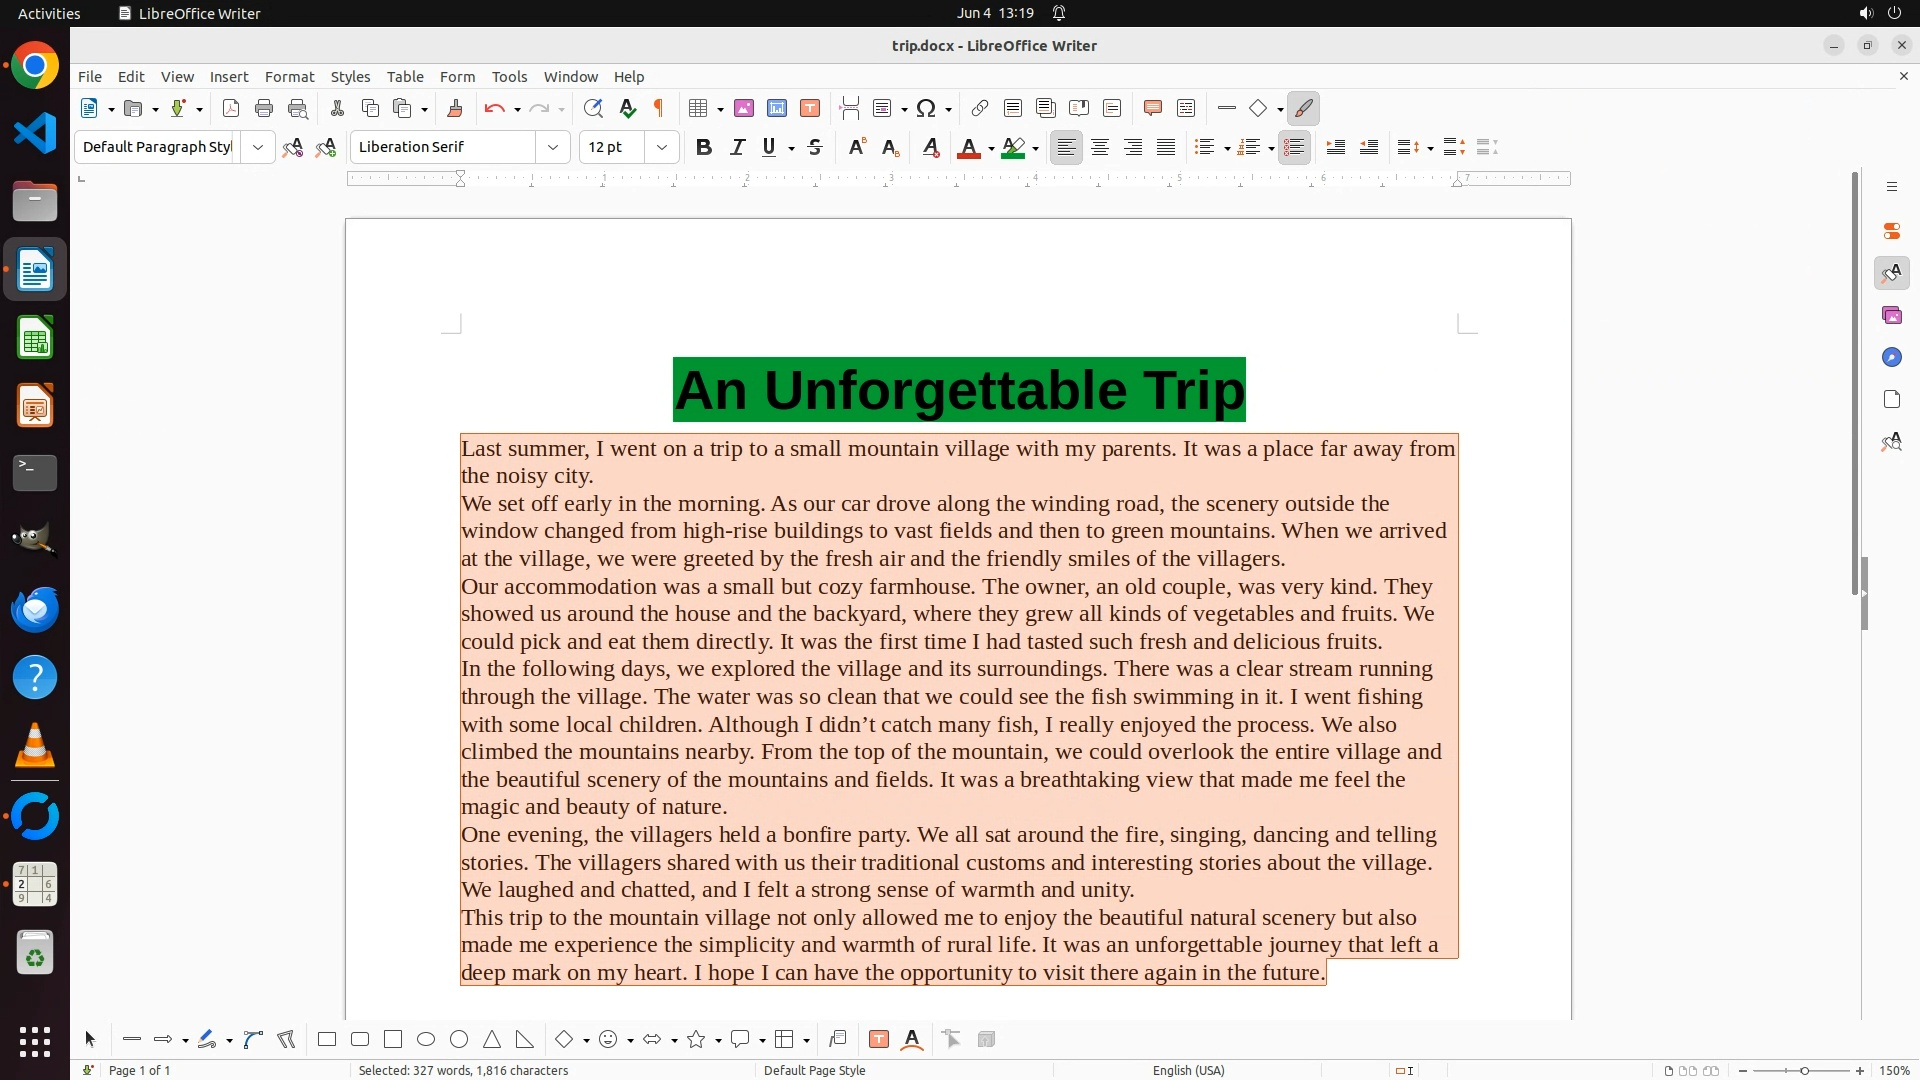Image resolution: width=1920 pixels, height=1080 pixels.
Task: Click English (USA) language in status bar
Action: click(1188, 1070)
